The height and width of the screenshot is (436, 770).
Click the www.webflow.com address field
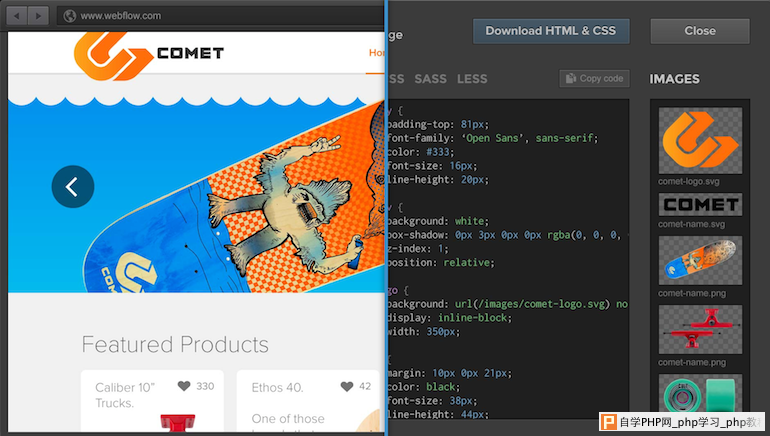click(x=220, y=16)
